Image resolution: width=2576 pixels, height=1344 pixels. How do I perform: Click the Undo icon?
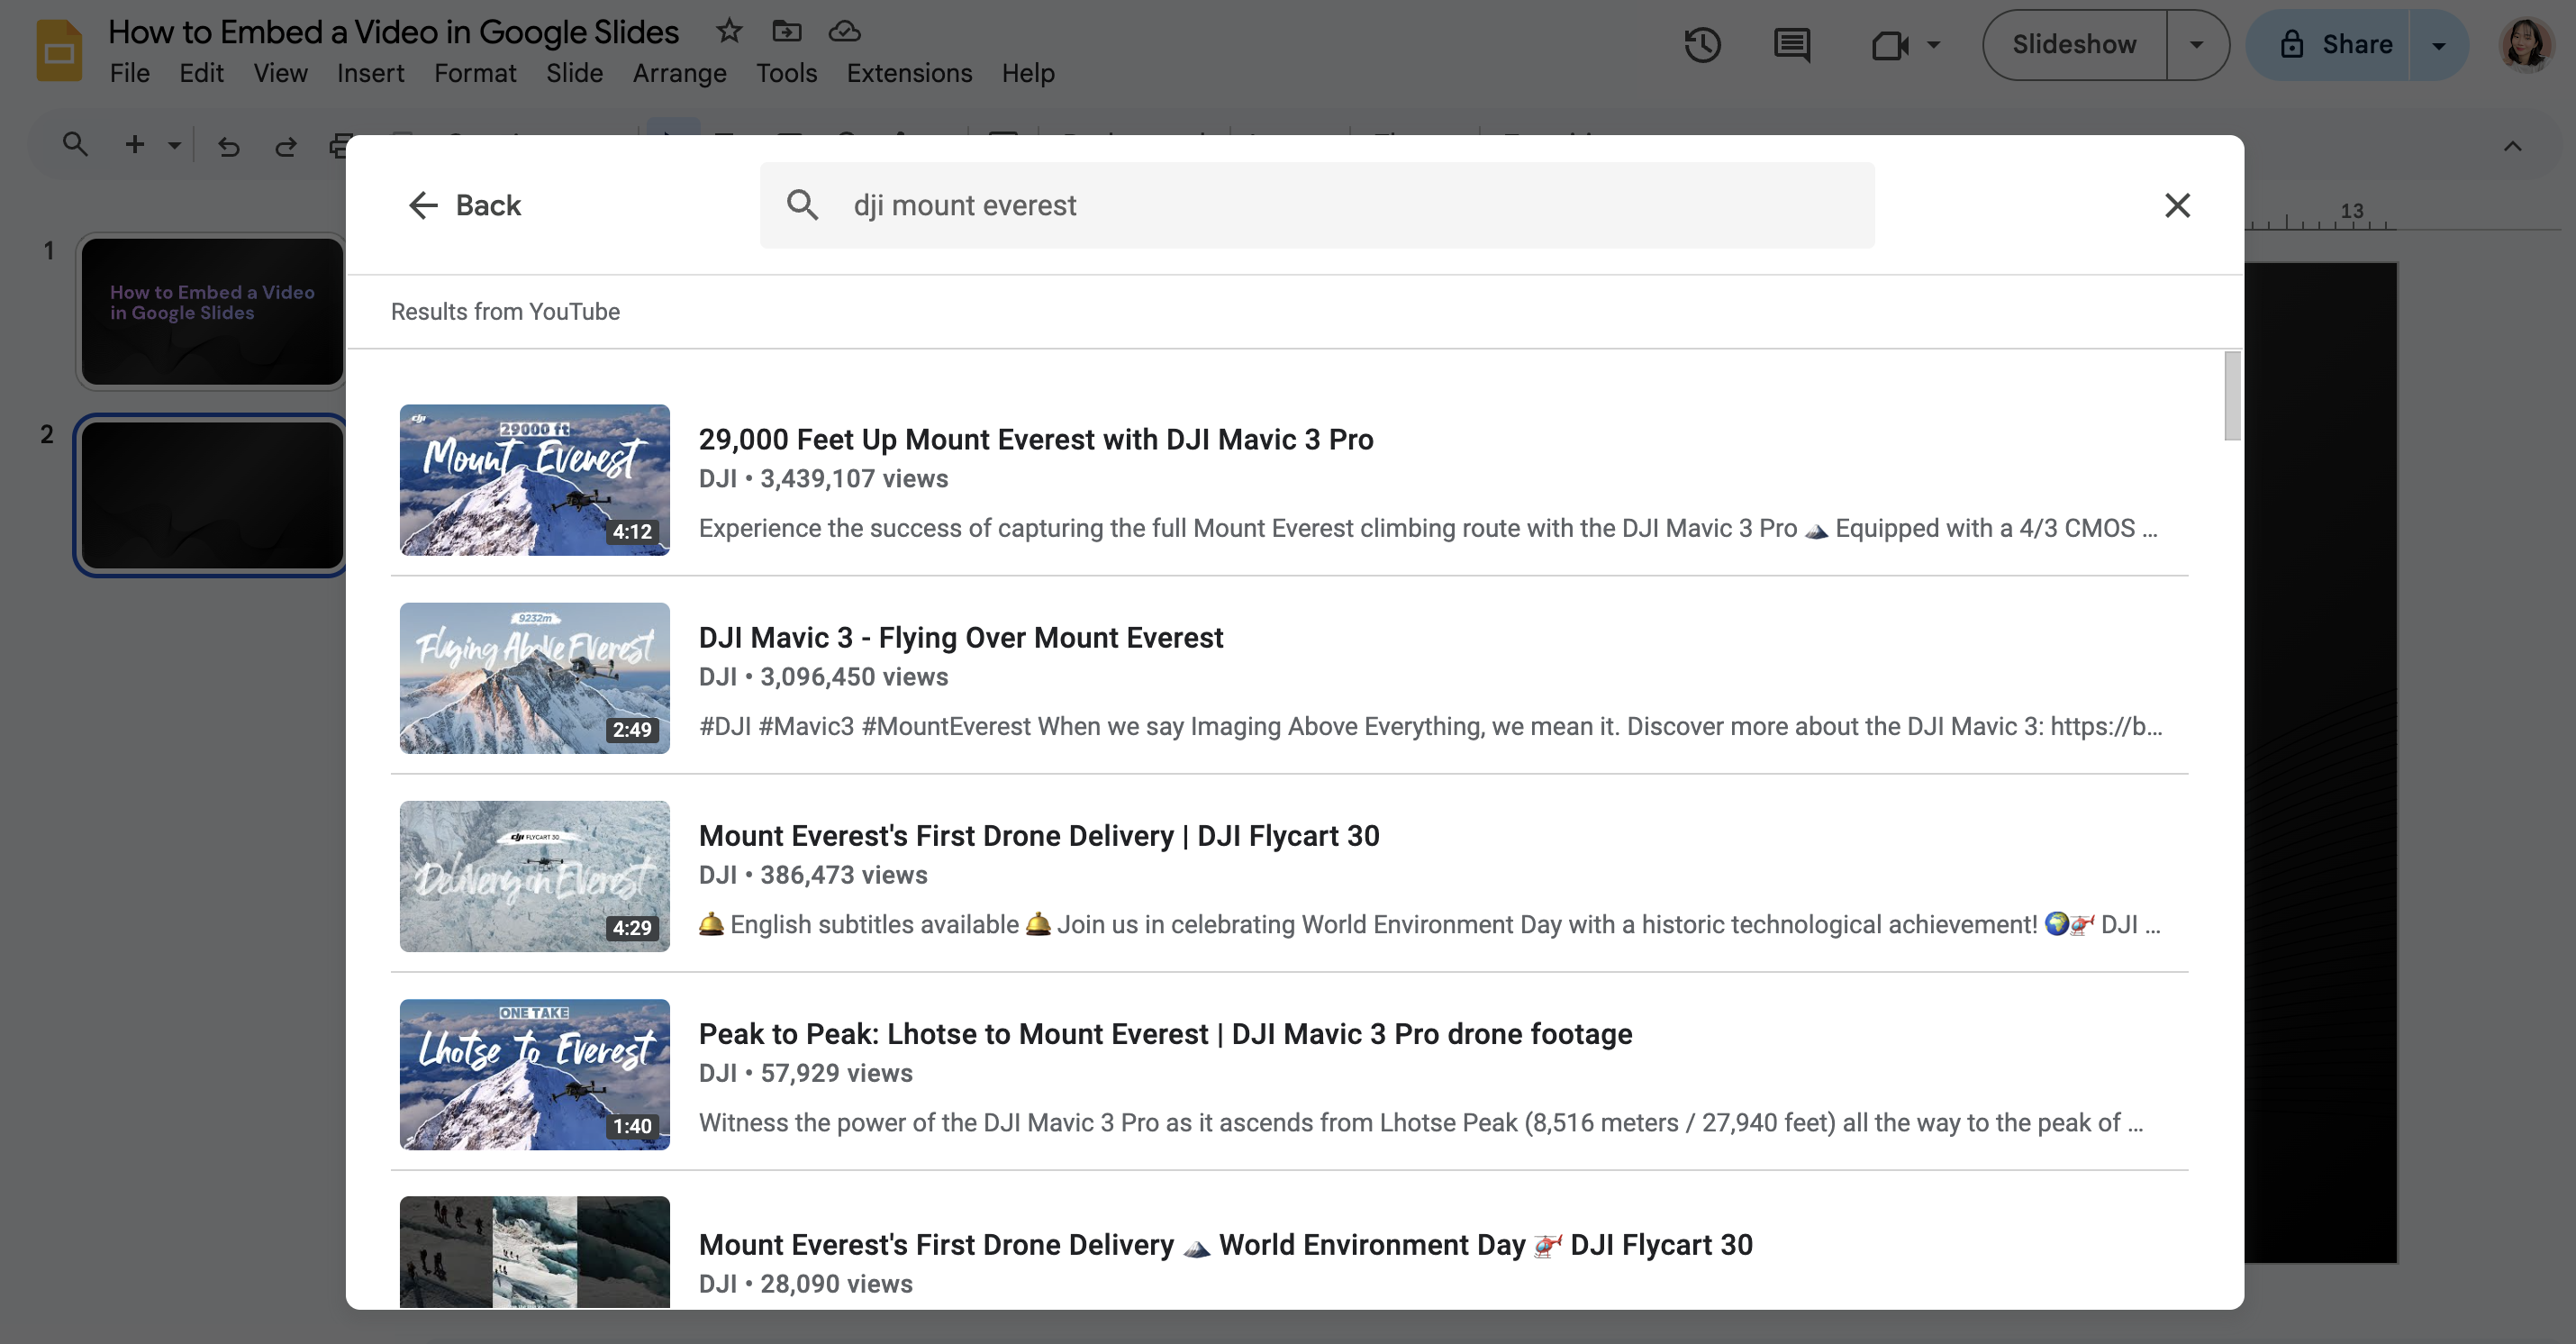pos(229,147)
